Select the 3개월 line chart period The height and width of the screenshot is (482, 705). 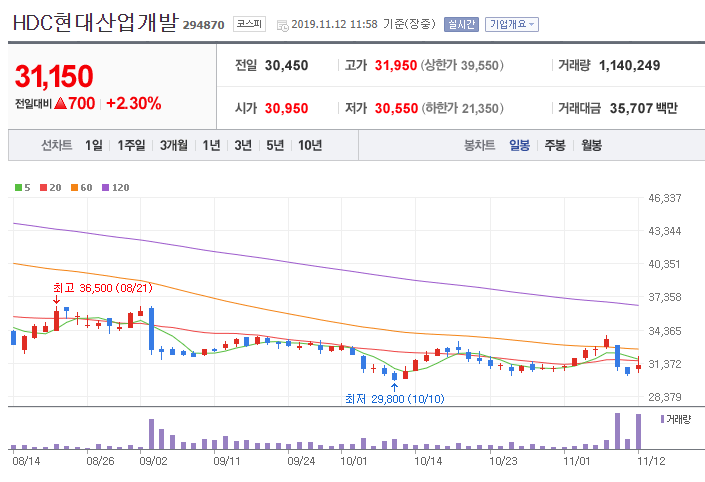pos(174,145)
